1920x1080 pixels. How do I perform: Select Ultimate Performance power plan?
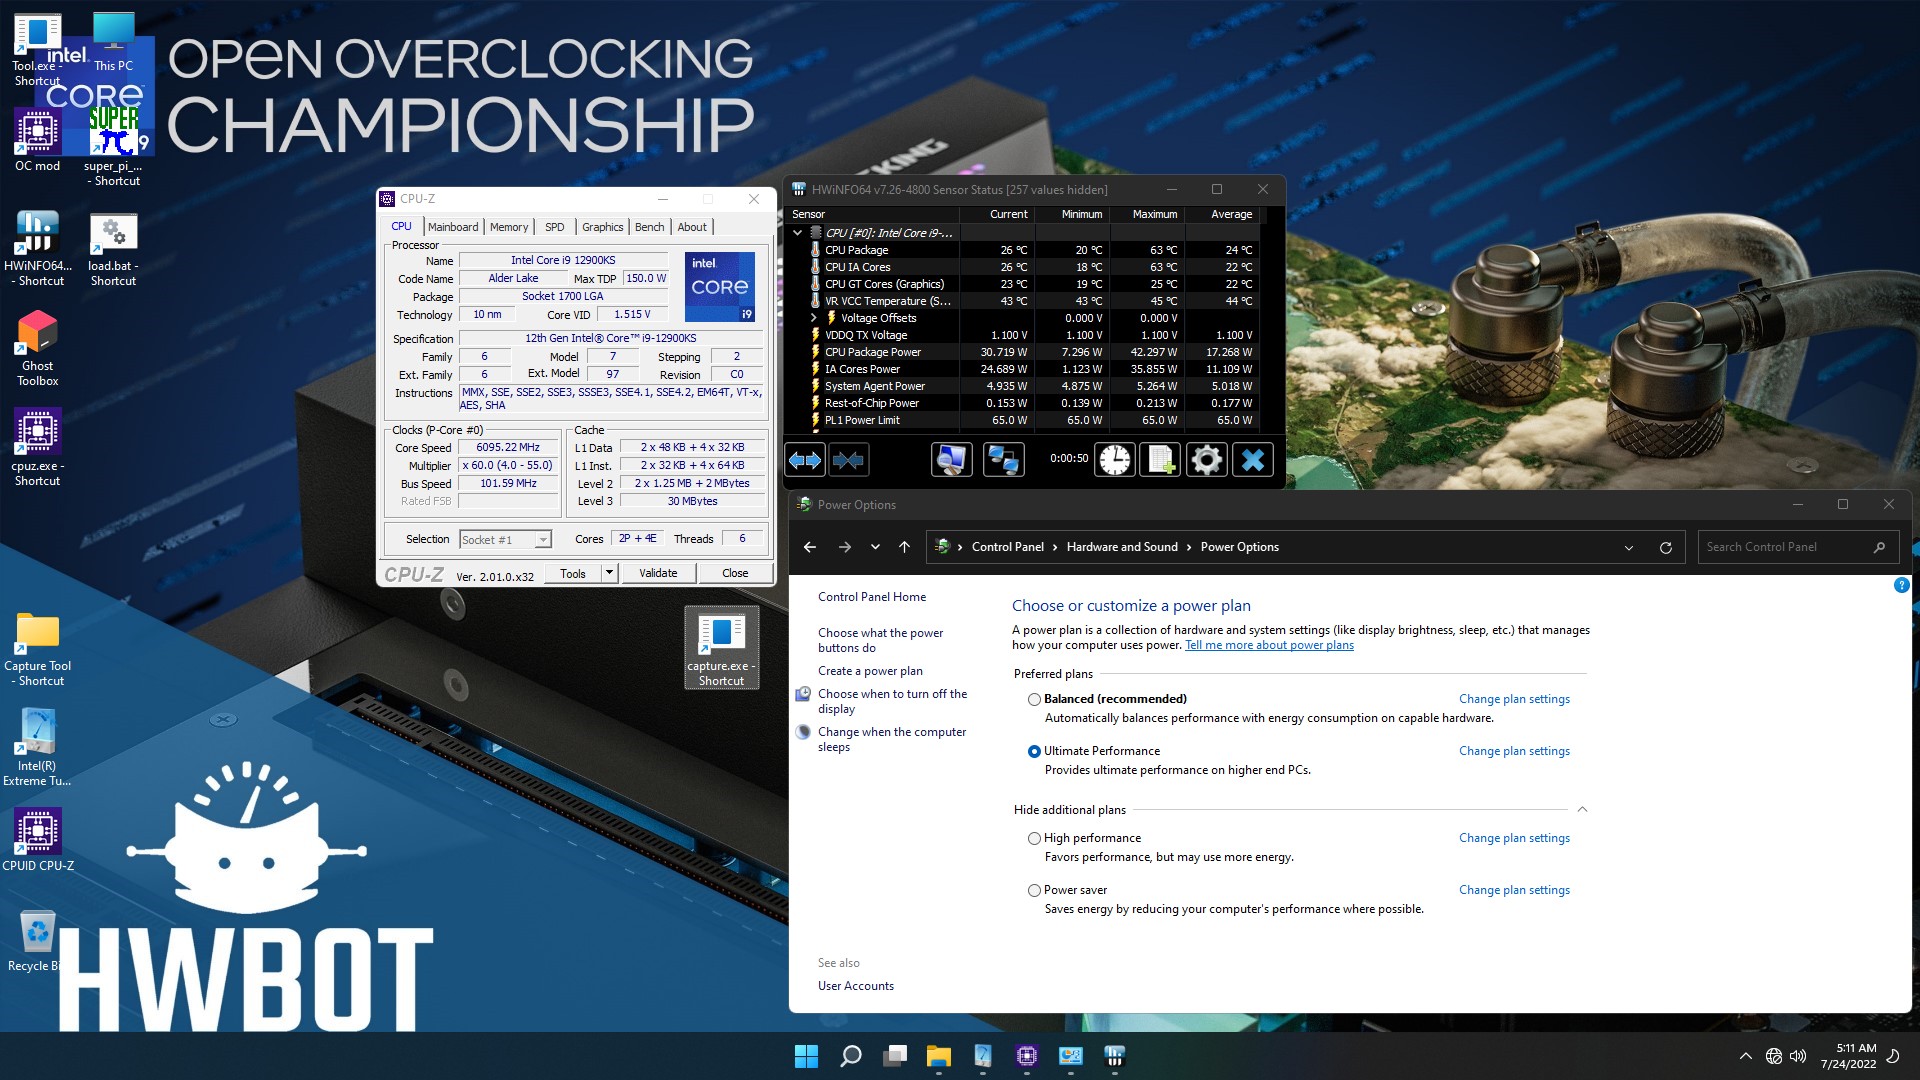coord(1034,751)
